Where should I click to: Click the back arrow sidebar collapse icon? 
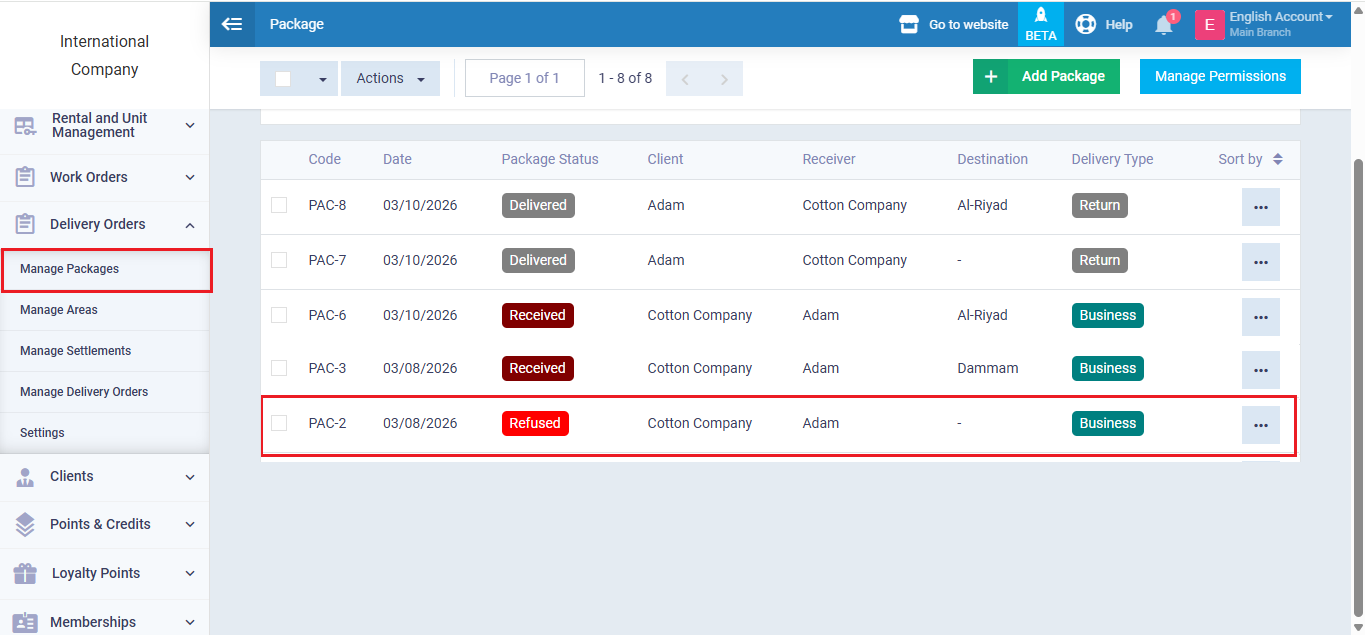(232, 24)
